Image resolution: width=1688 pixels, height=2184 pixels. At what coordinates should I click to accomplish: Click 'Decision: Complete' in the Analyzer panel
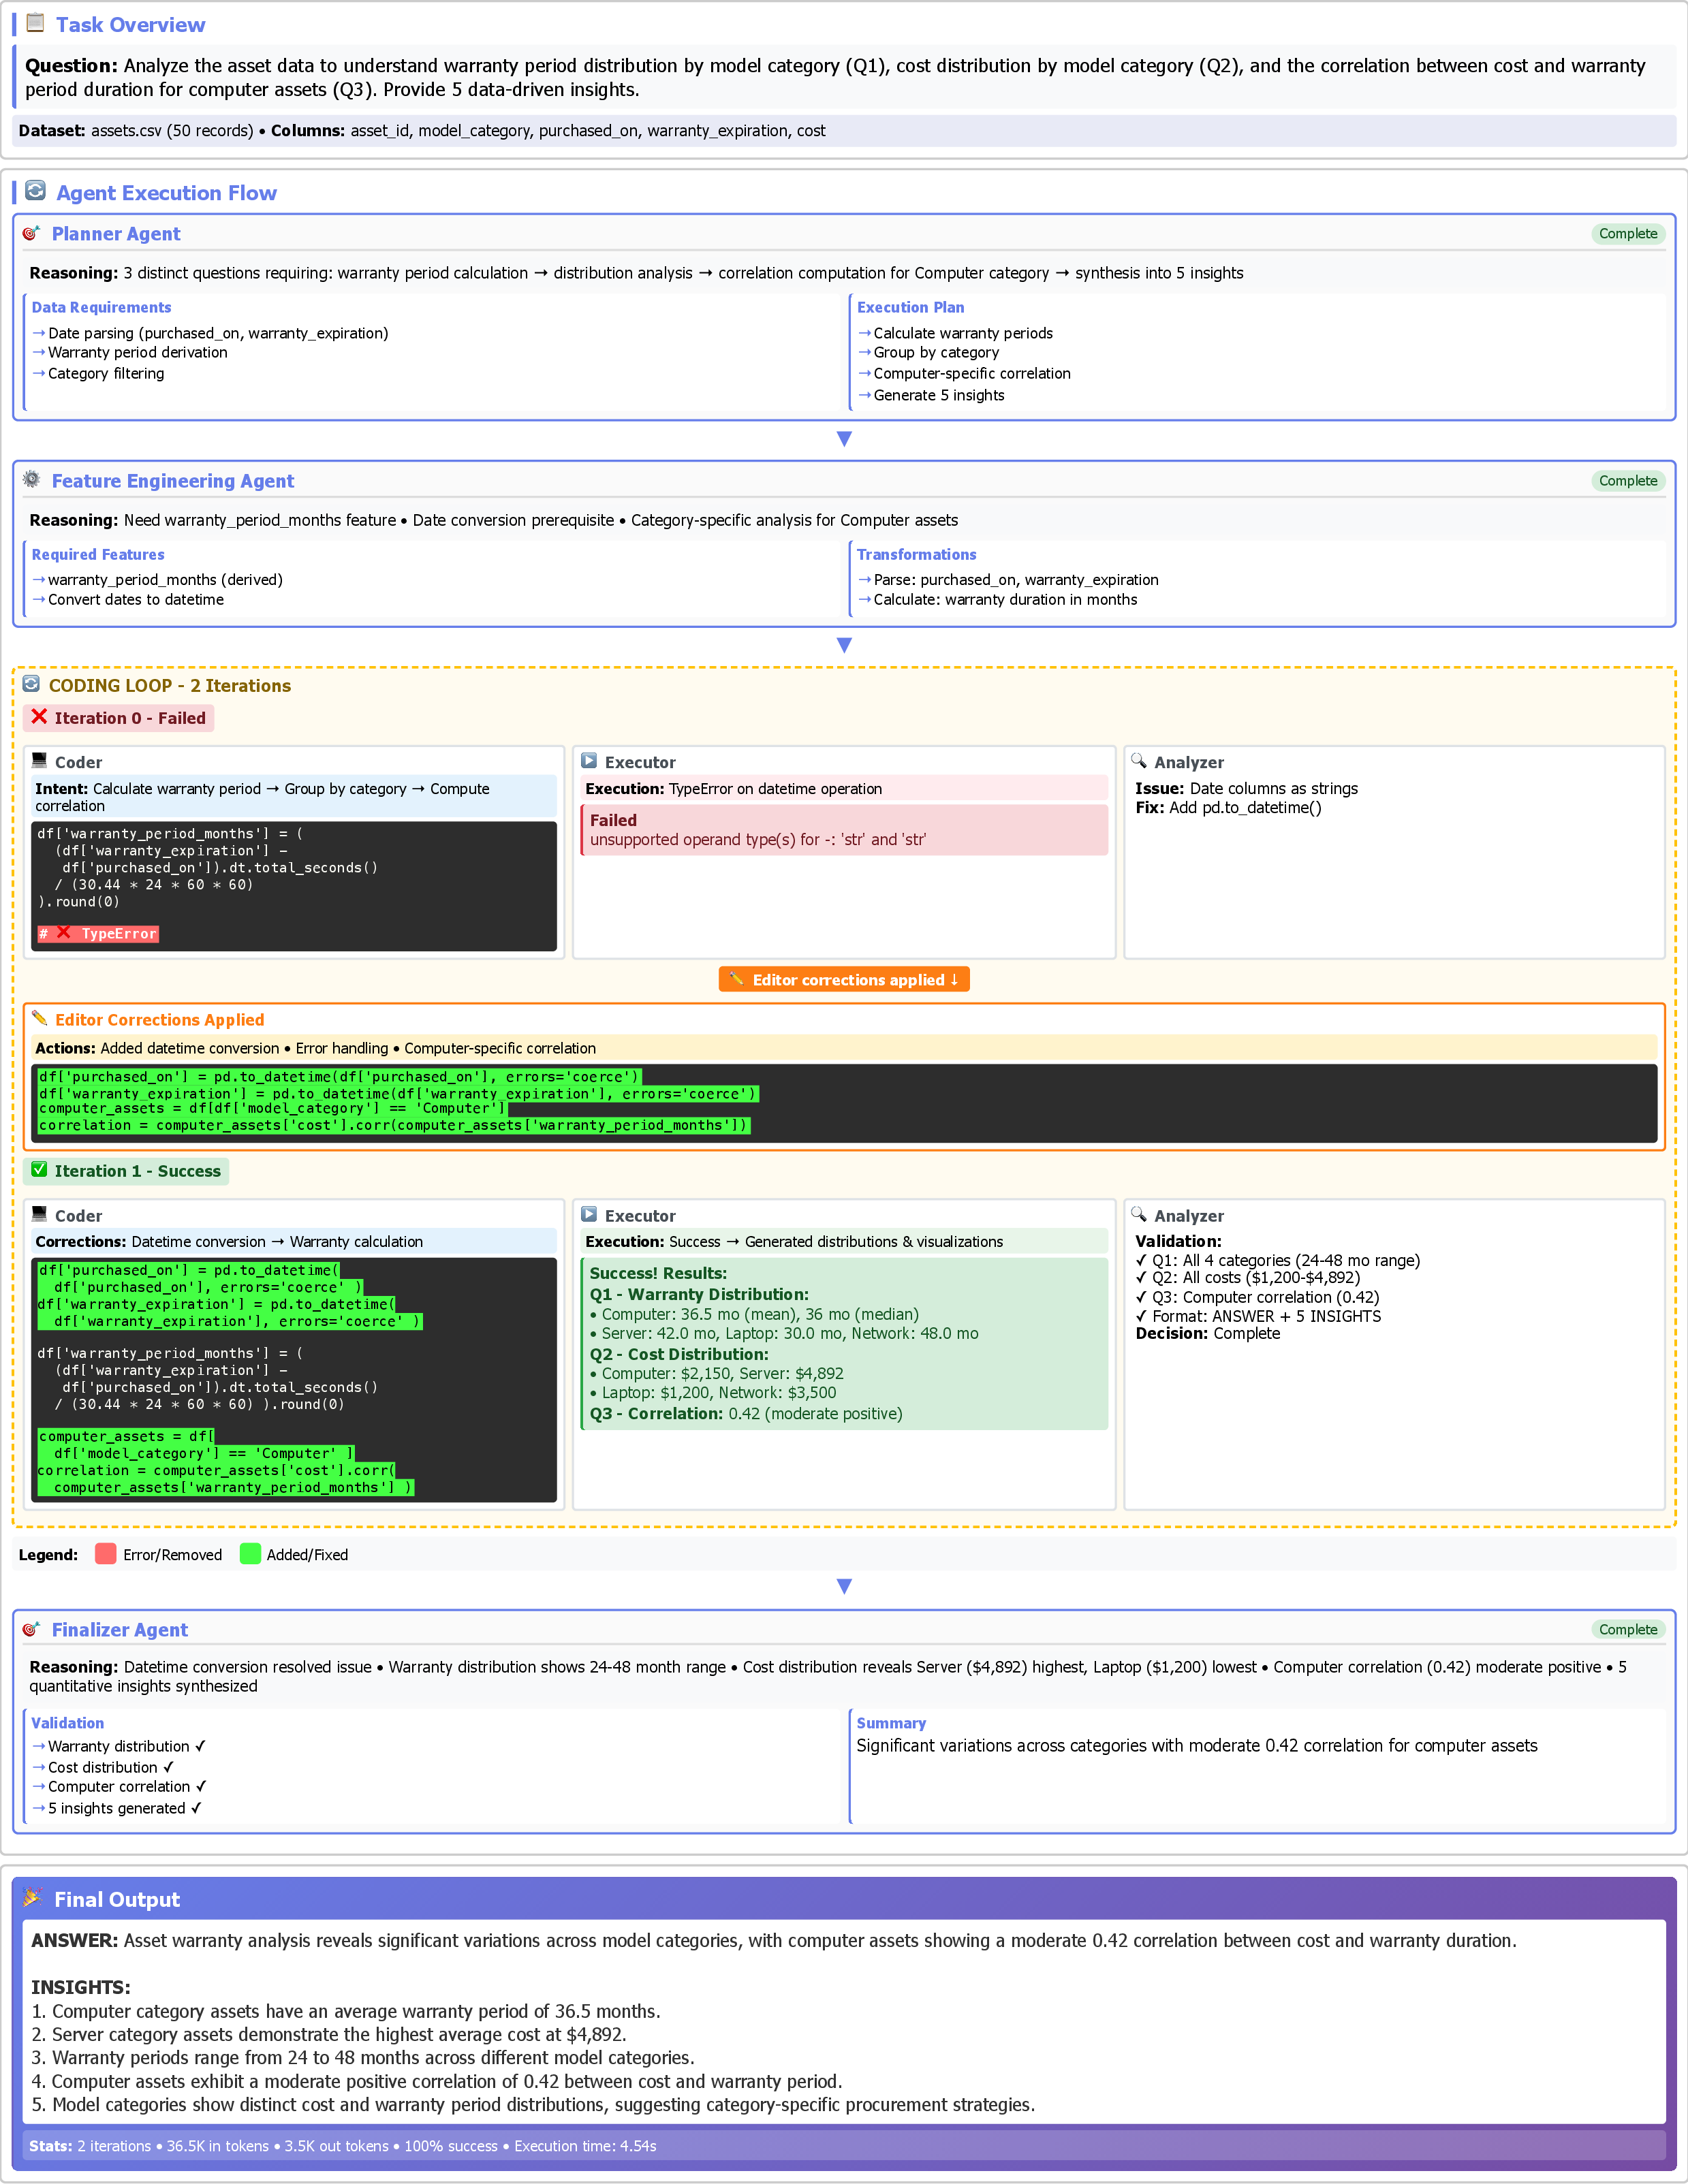pyautogui.click(x=1207, y=1333)
